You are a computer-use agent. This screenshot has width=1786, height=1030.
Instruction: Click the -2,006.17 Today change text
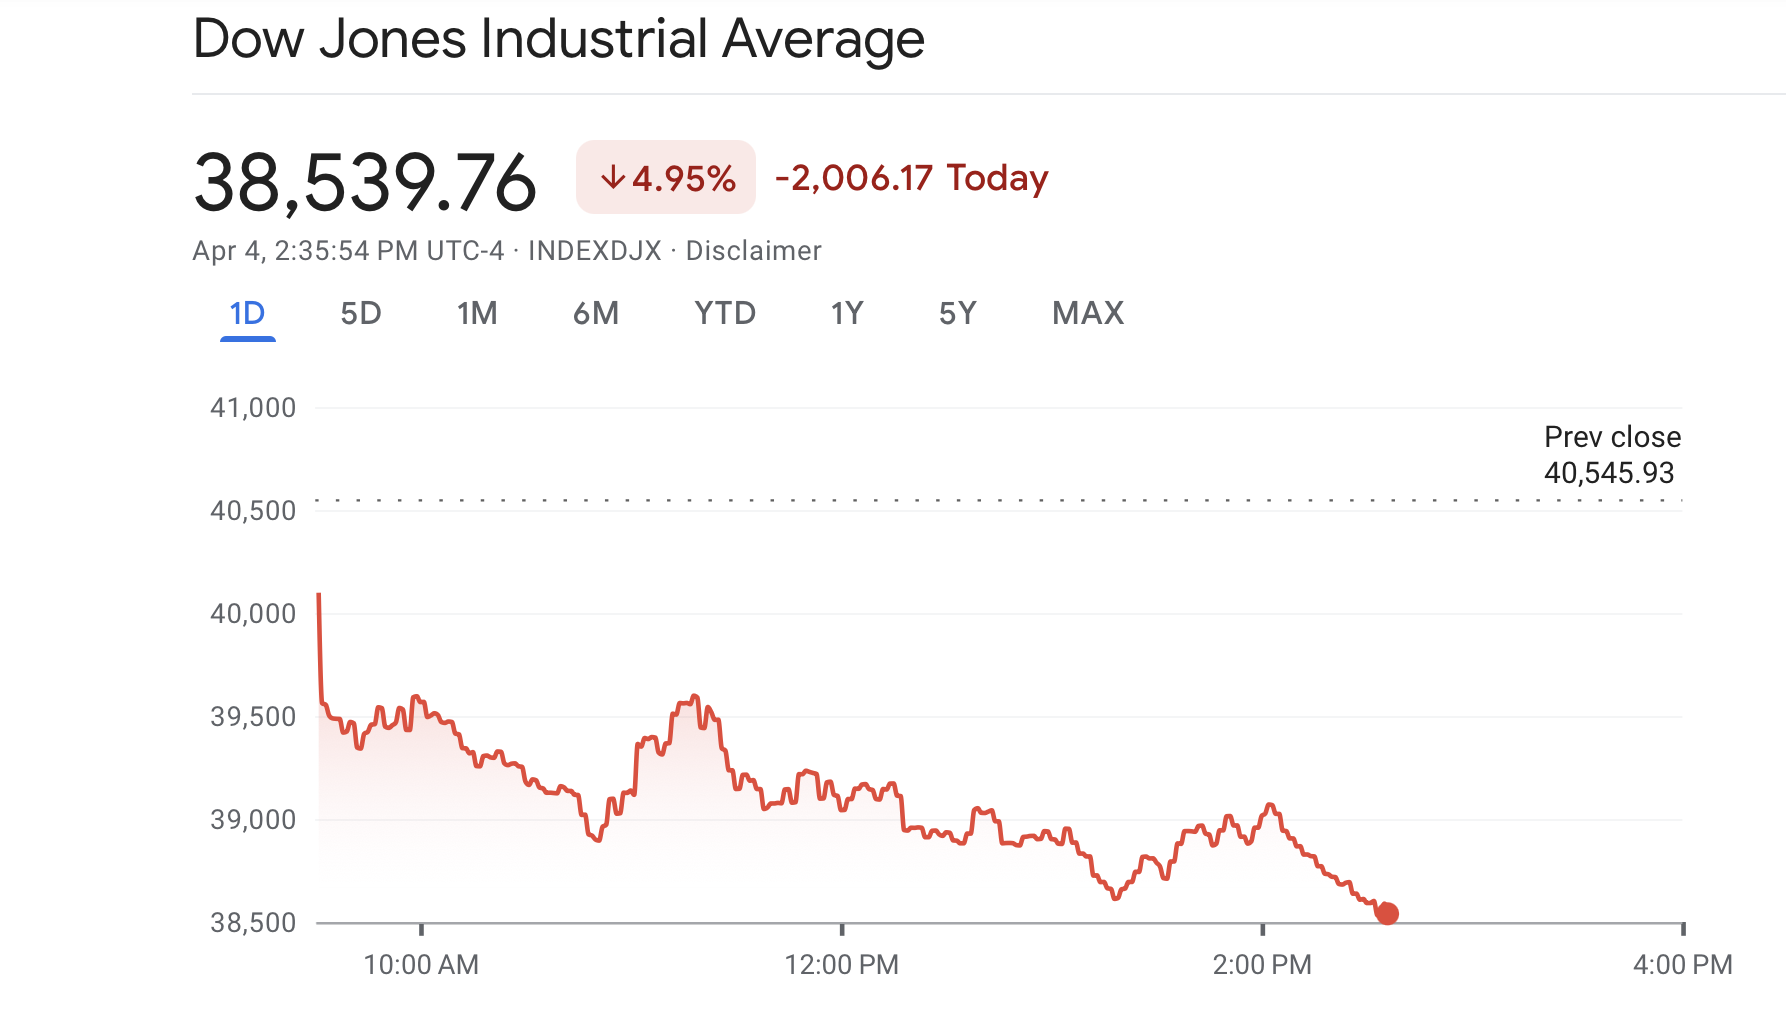pyautogui.click(x=911, y=178)
